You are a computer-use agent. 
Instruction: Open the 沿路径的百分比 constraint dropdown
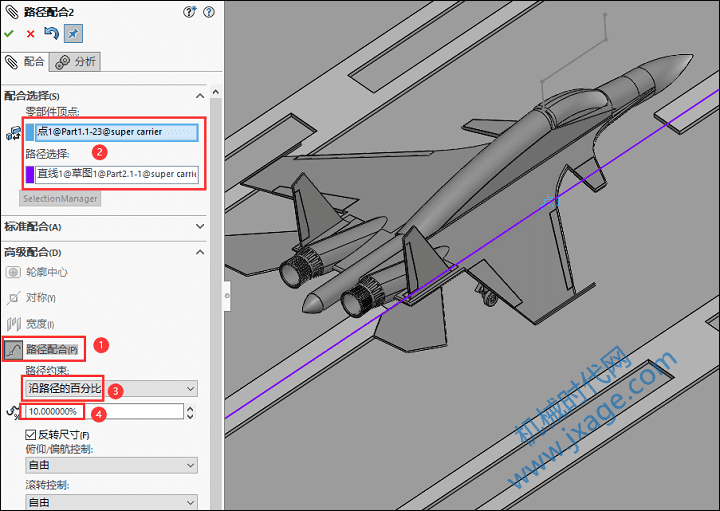pyautogui.click(x=112, y=388)
